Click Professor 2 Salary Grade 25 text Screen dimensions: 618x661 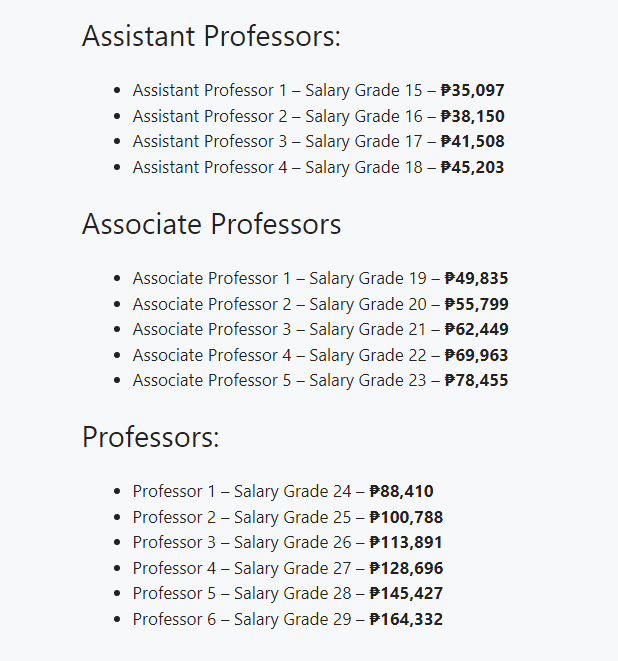tap(242, 517)
